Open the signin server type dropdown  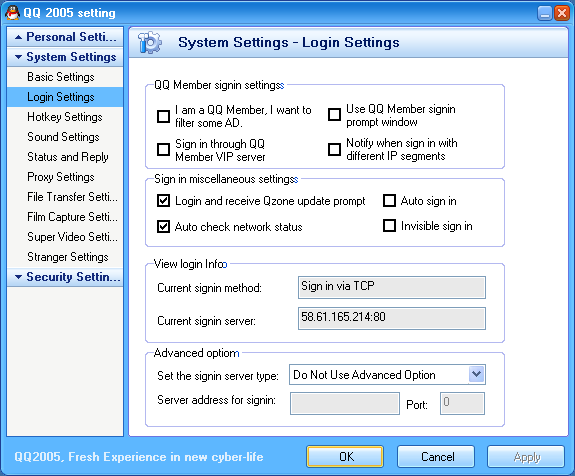[476, 374]
